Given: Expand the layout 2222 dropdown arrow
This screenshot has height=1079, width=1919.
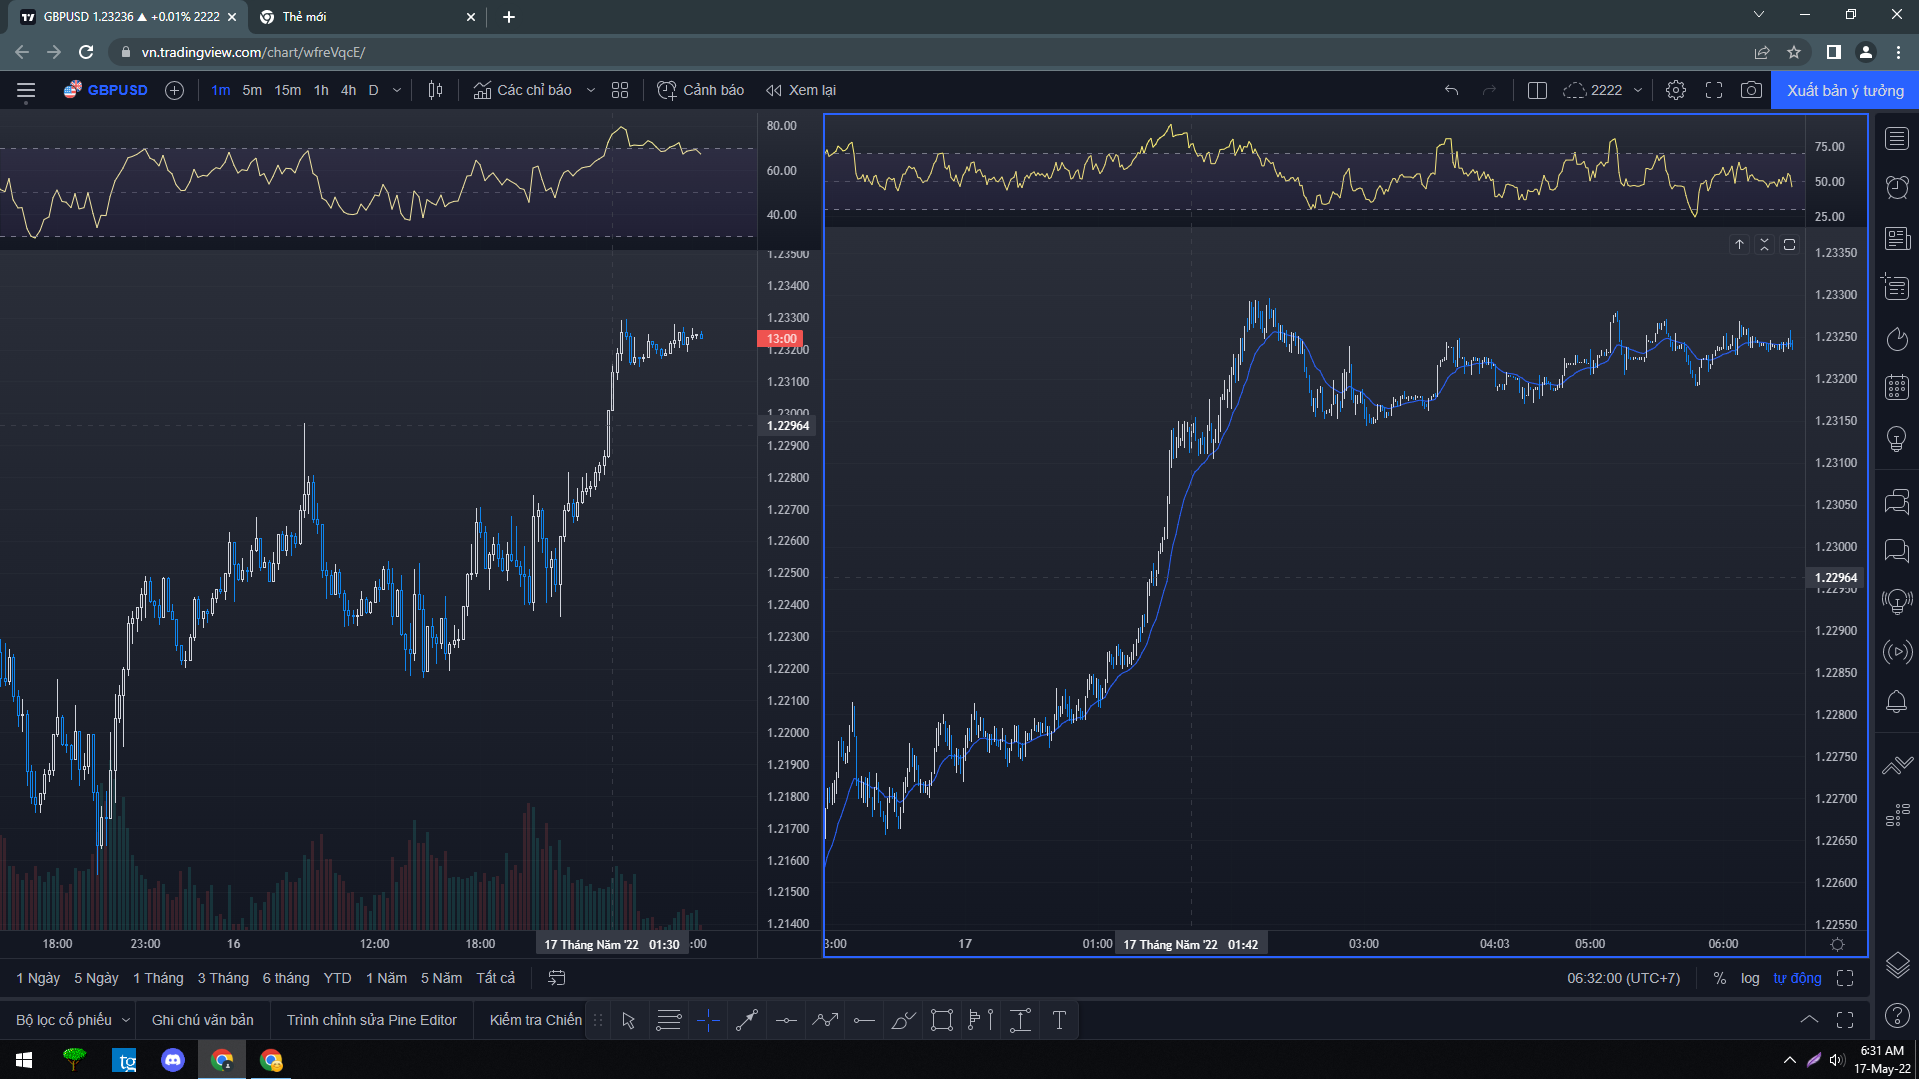Looking at the screenshot, I should tap(1638, 90).
